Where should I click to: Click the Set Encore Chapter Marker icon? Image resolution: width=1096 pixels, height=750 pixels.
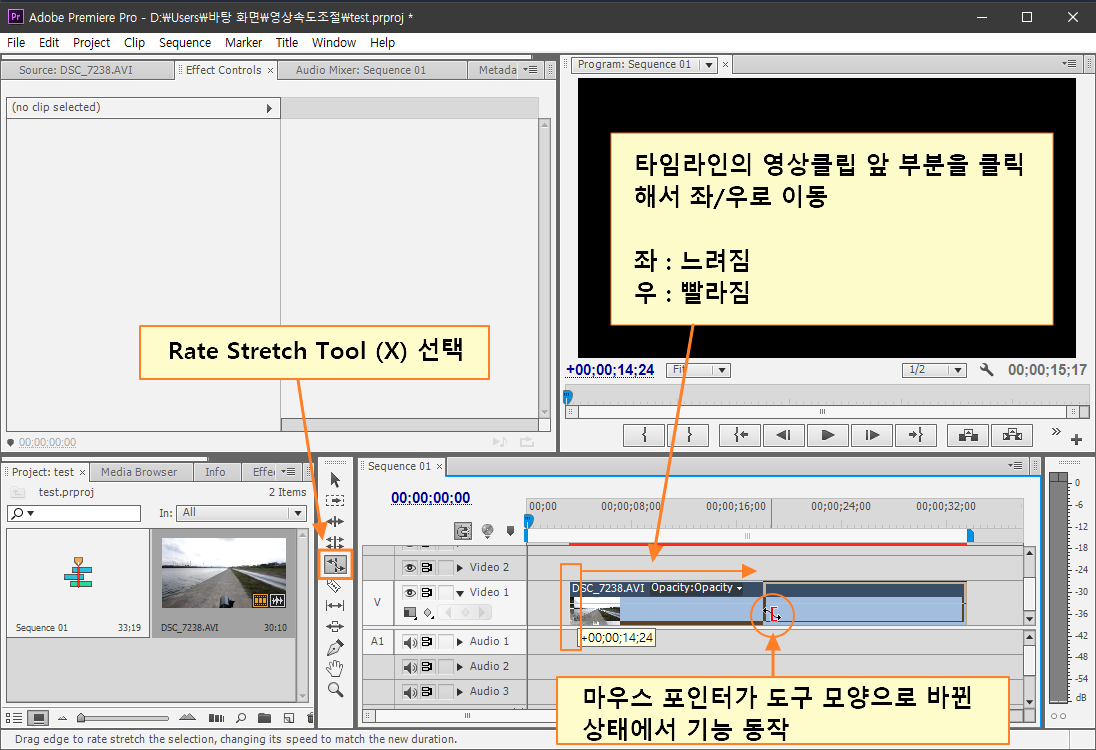(x=487, y=531)
